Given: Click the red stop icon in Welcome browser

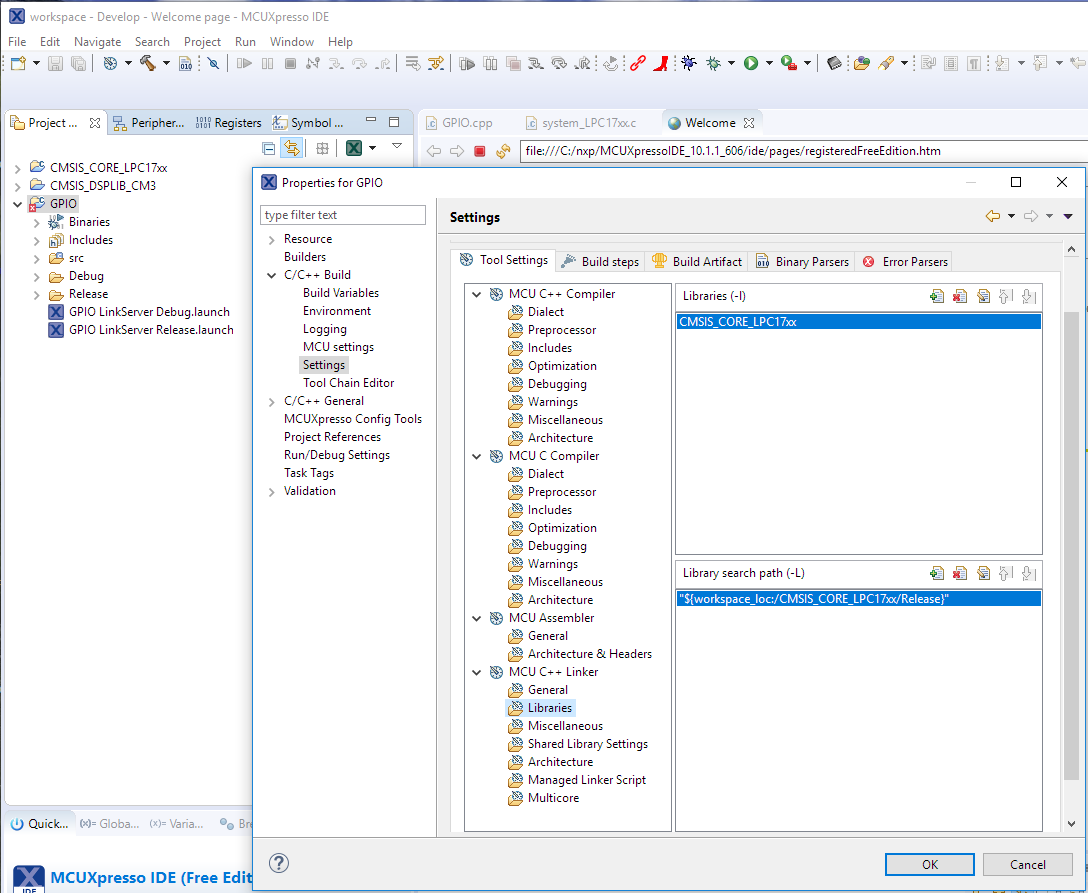Looking at the screenshot, I should (x=479, y=151).
